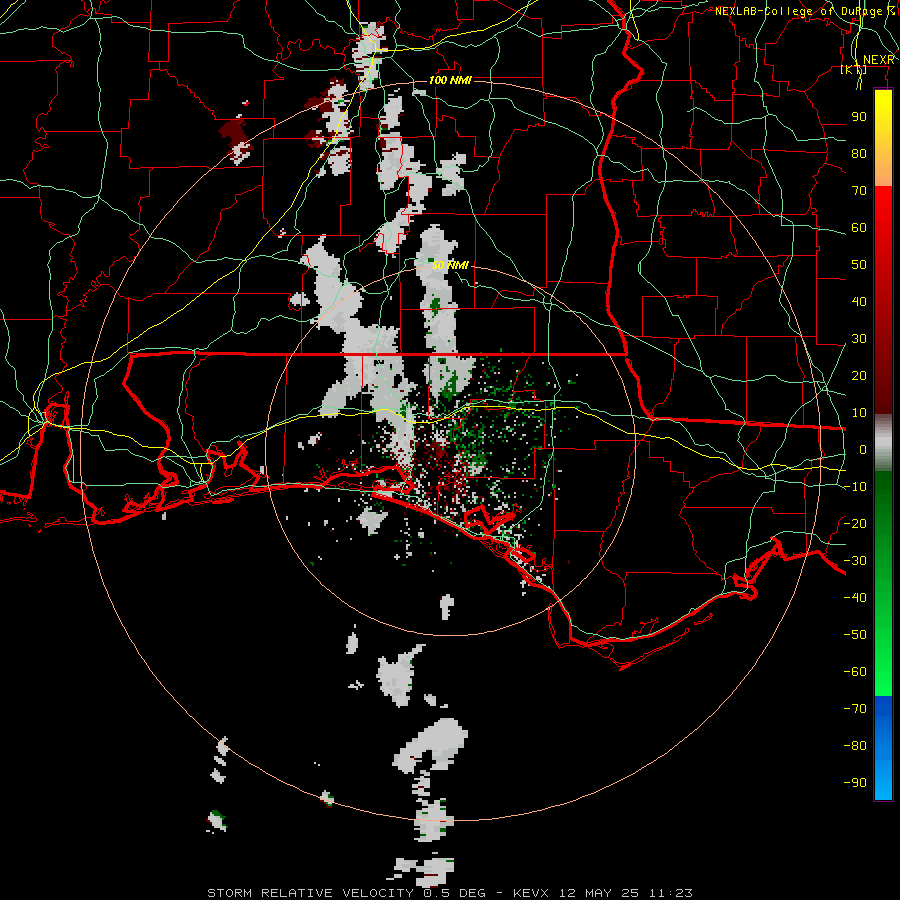Click the gray zero-velocity segment of the color bar
The width and height of the screenshot is (900, 900).
(x=883, y=443)
